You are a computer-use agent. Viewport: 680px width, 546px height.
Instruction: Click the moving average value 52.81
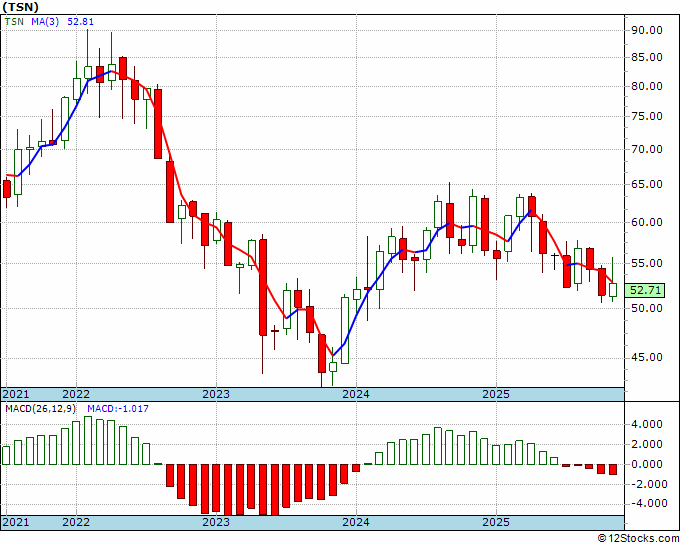(80, 22)
